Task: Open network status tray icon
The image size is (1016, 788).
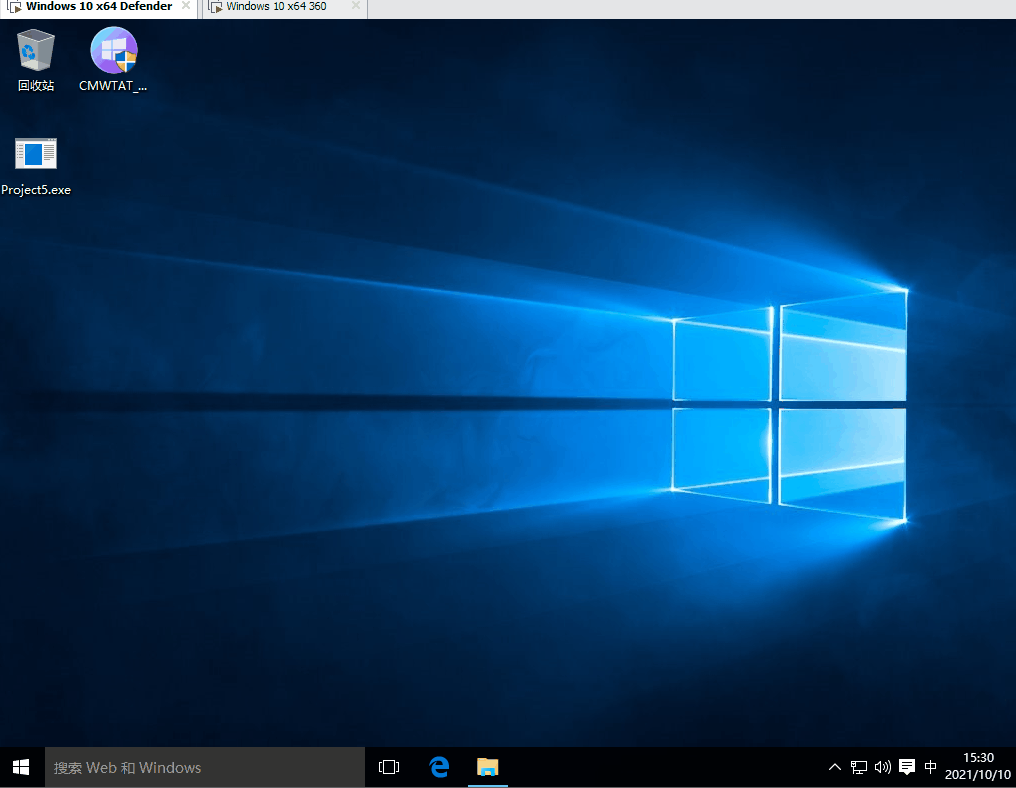Action: pyautogui.click(x=859, y=767)
